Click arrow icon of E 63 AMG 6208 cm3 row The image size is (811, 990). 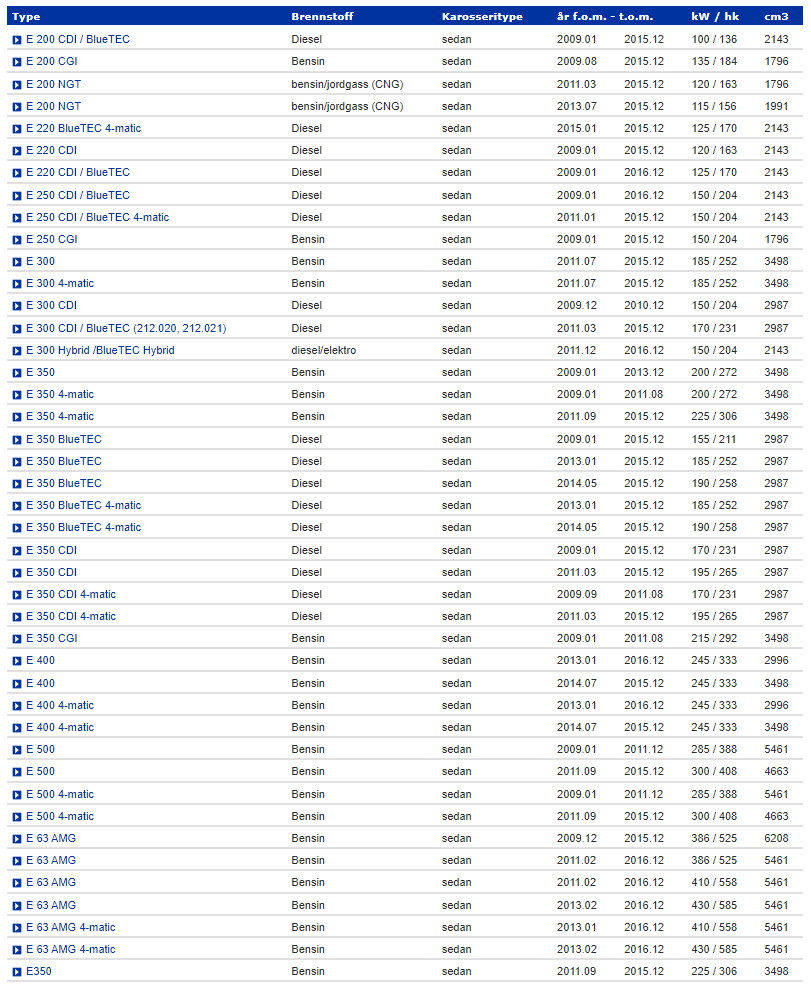[x=17, y=839]
